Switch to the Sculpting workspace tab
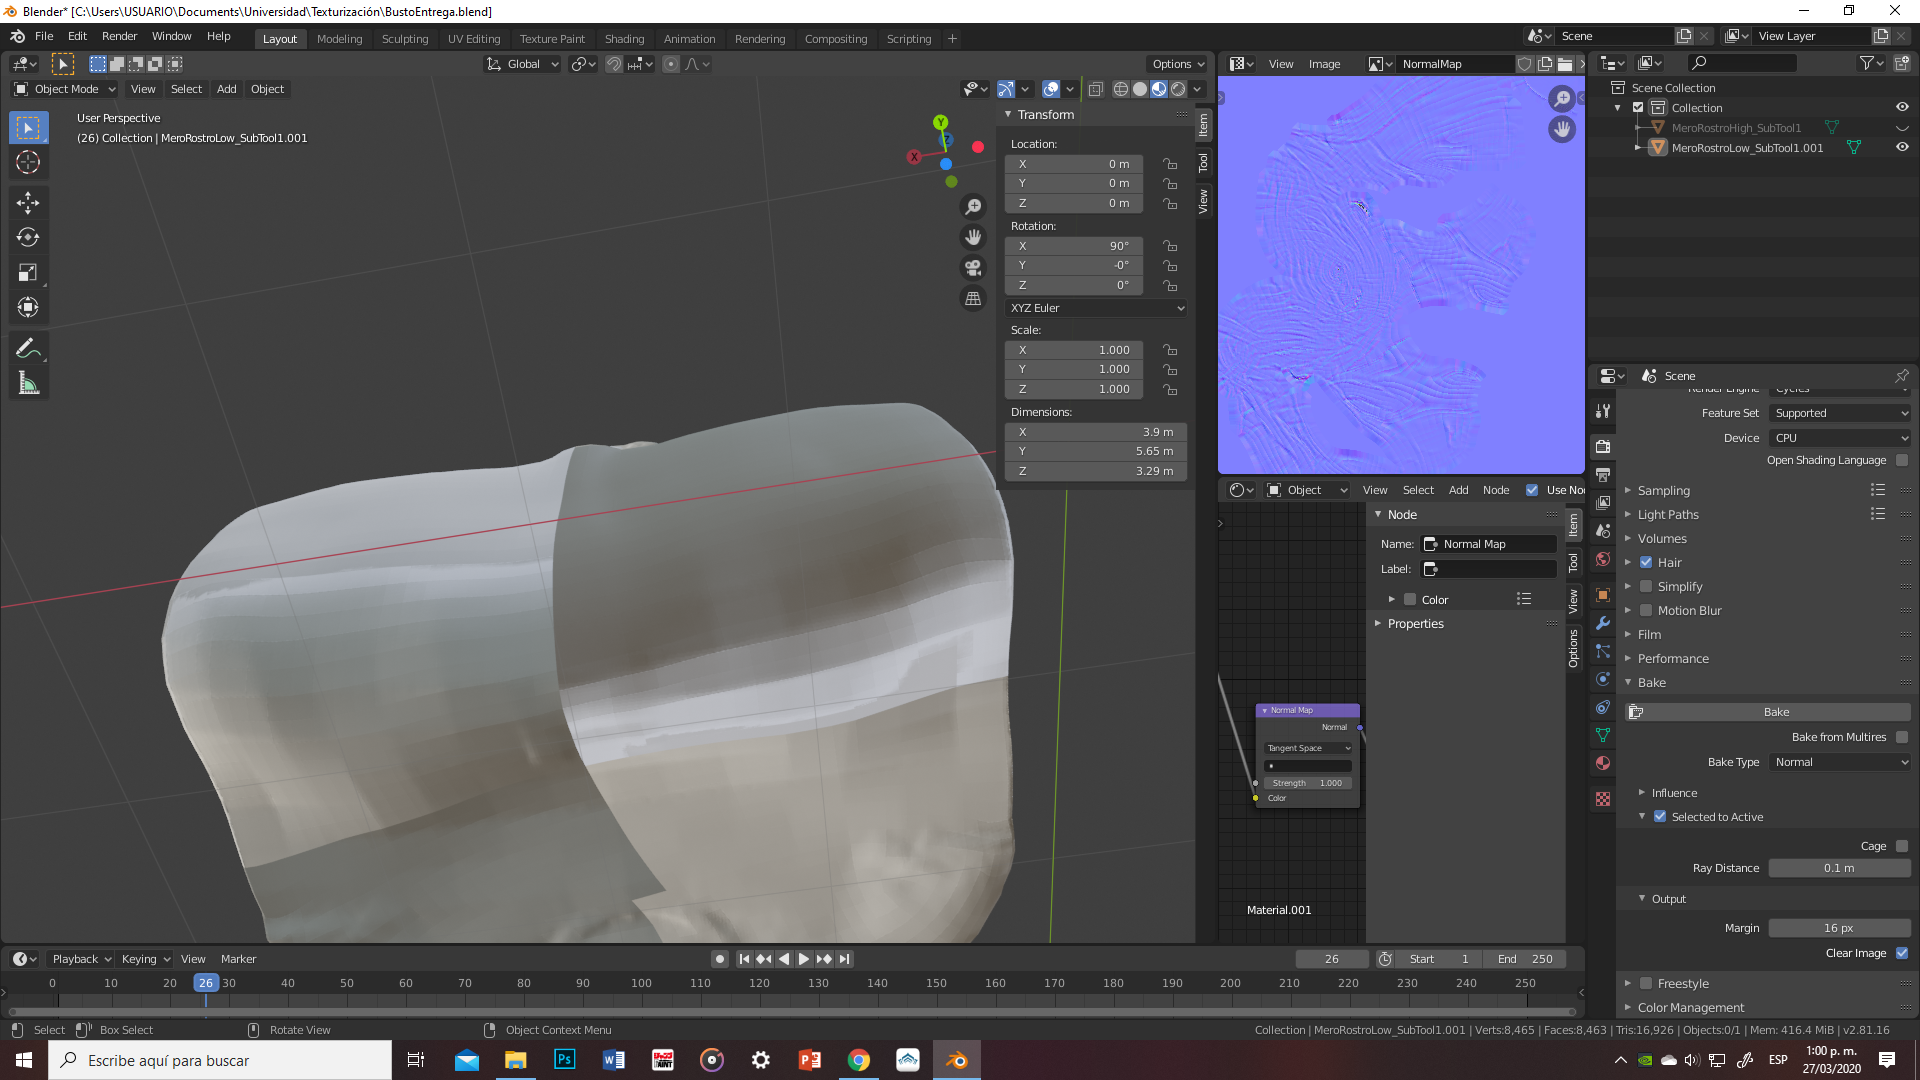This screenshot has height=1080, width=1920. pyautogui.click(x=405, y=39)
